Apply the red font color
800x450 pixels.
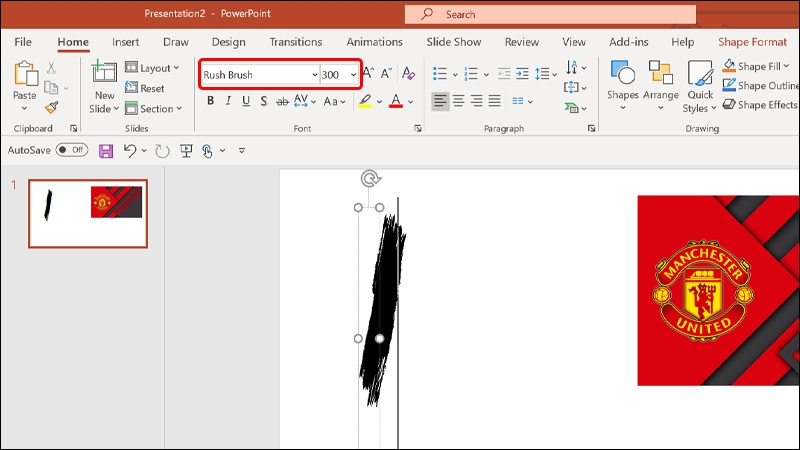tap(396, 101)
